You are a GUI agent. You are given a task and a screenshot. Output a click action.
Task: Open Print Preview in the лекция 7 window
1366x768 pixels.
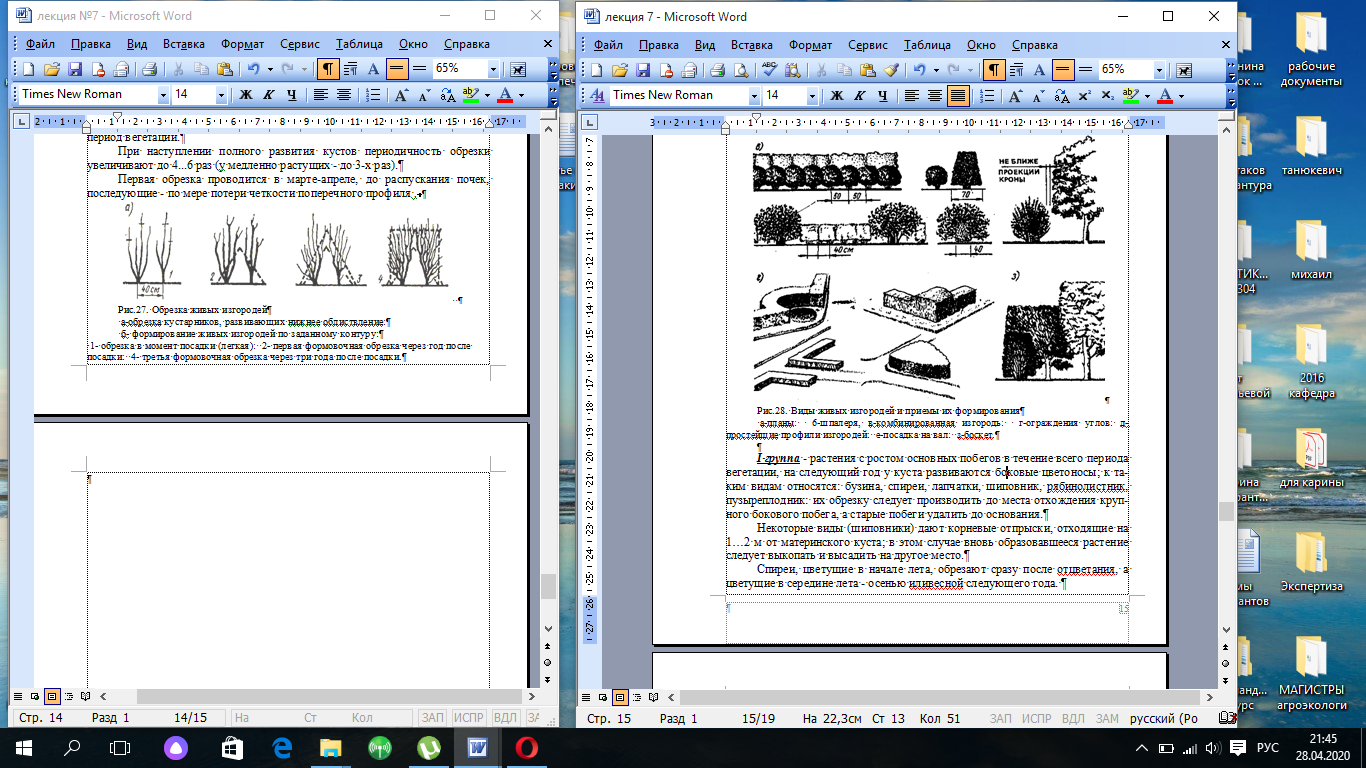click(740, 69)
